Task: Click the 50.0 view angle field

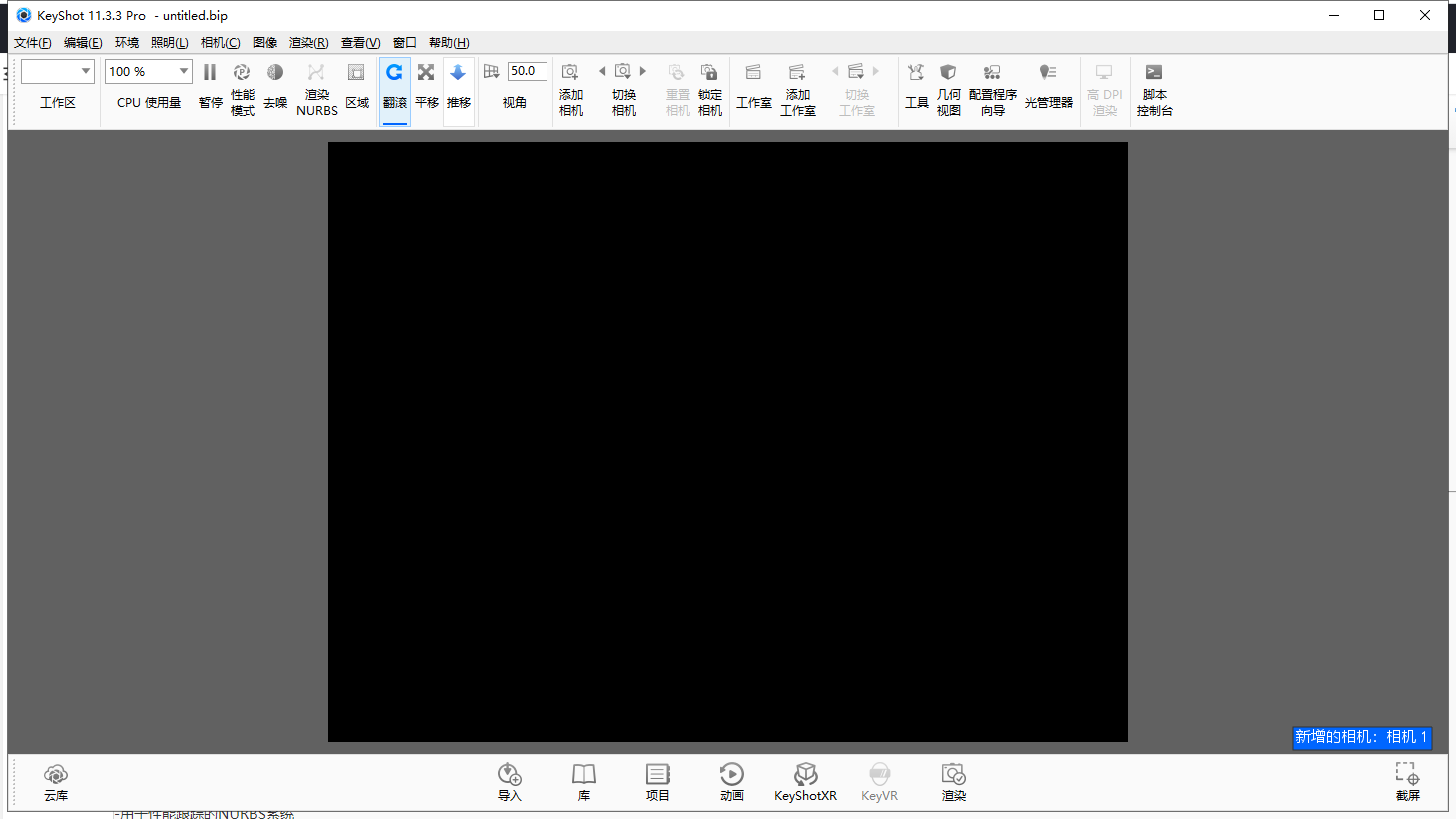Action: coord(527,71)
